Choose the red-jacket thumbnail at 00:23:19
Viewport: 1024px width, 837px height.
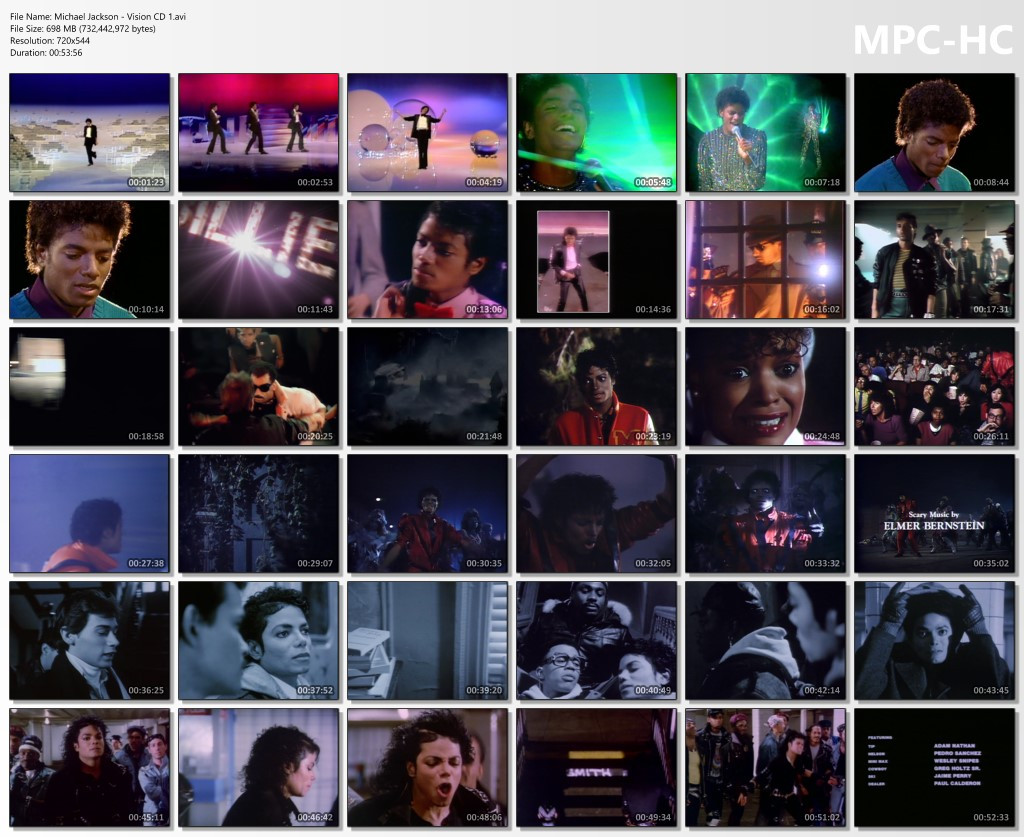pyautogui.click(x=597, y=387)
